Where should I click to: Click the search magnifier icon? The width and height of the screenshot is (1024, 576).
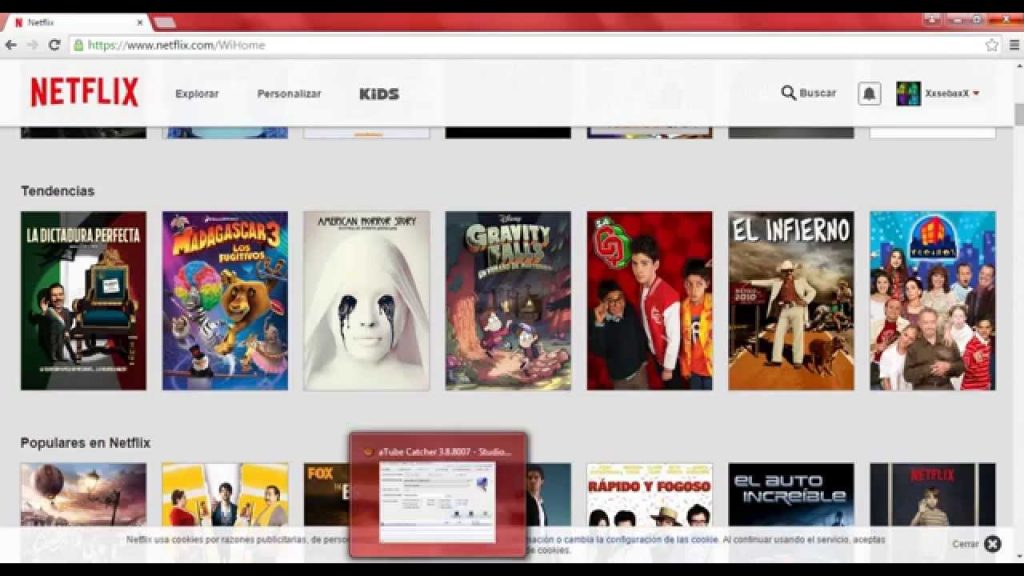788,93
